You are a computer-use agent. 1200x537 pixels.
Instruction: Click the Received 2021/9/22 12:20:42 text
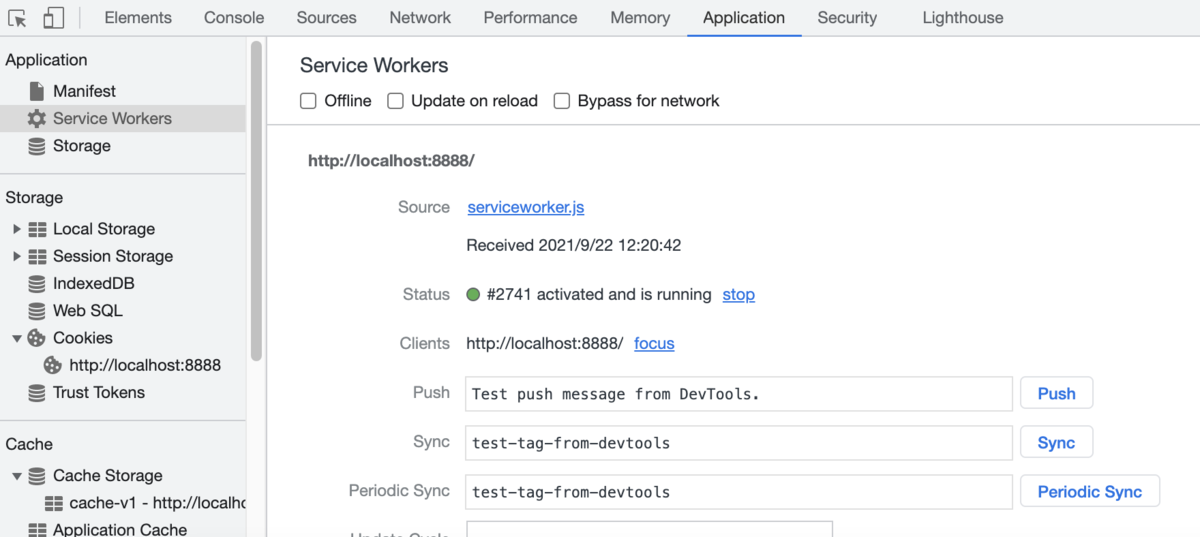pyautogui.click(x=574, y=245)
